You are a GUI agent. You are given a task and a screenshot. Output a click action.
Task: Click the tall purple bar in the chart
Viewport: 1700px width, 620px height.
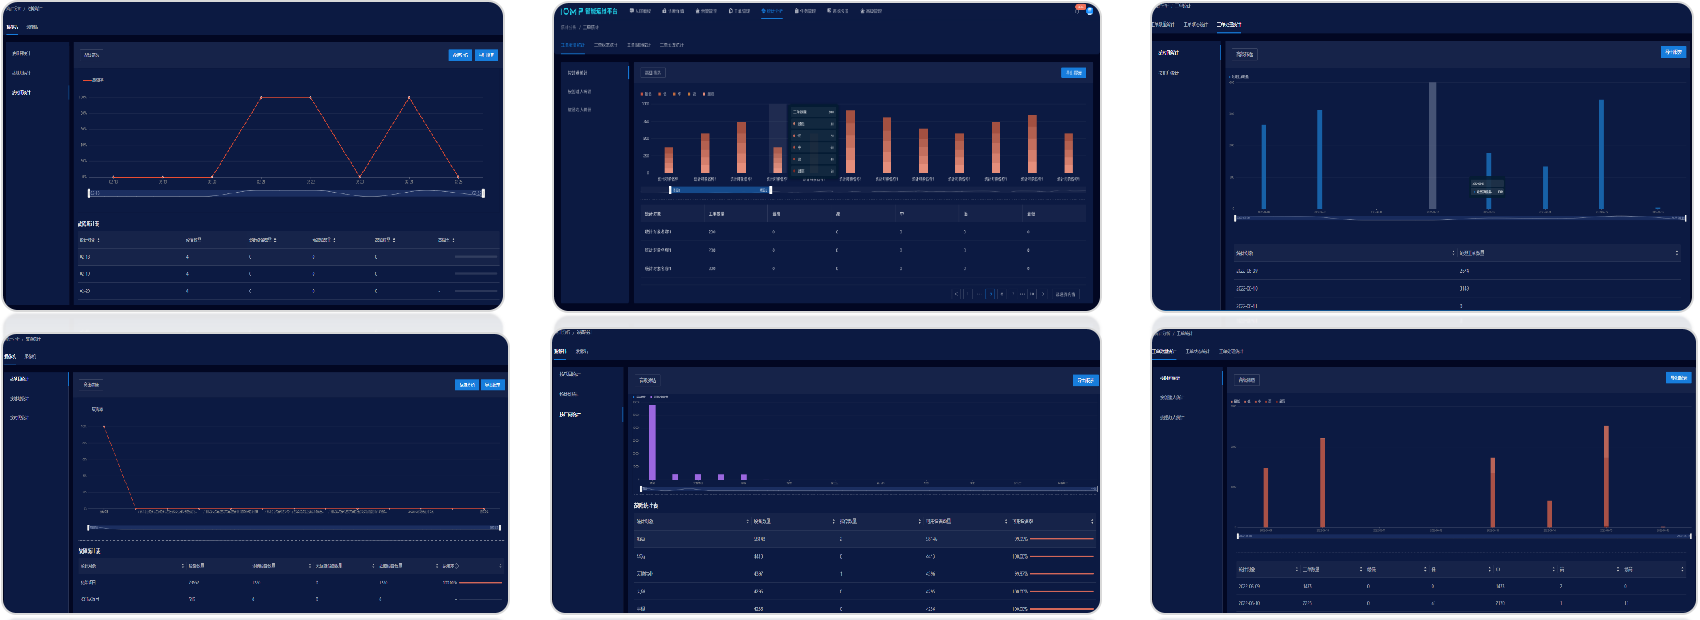point(652,442)
